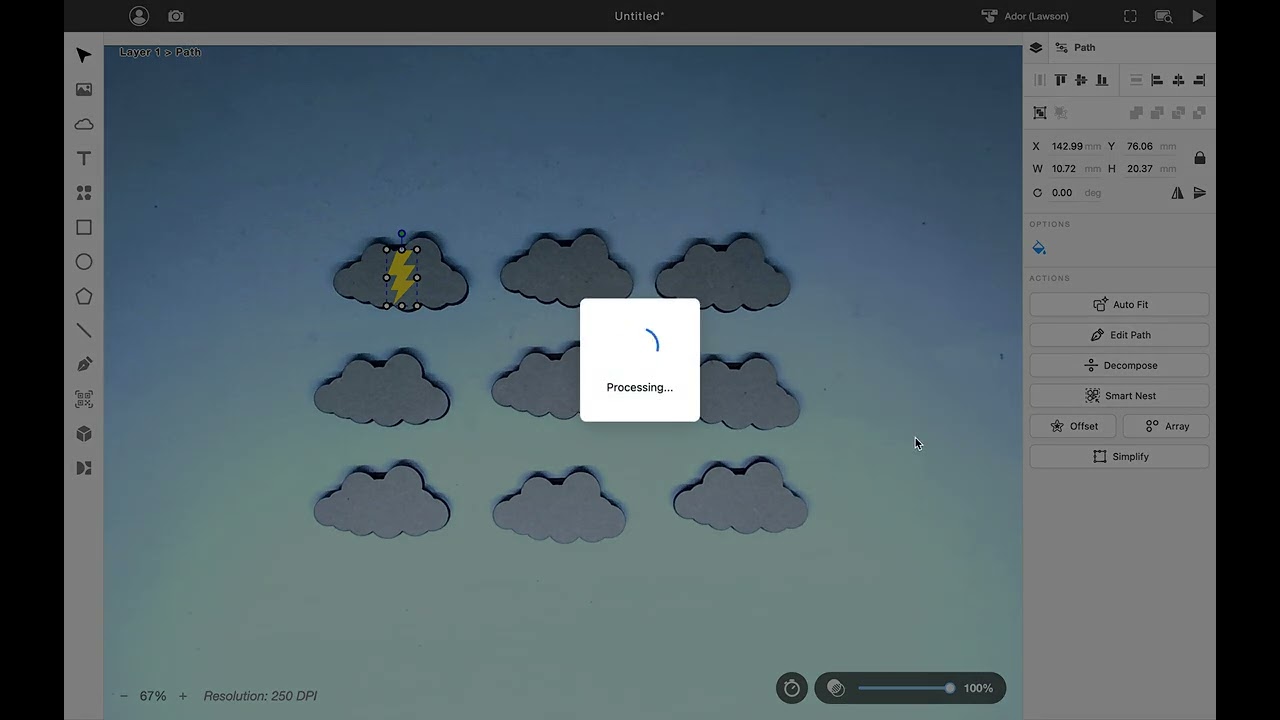
Task: Toggle the aspect ratio lock
Action: coord(1200,158)
